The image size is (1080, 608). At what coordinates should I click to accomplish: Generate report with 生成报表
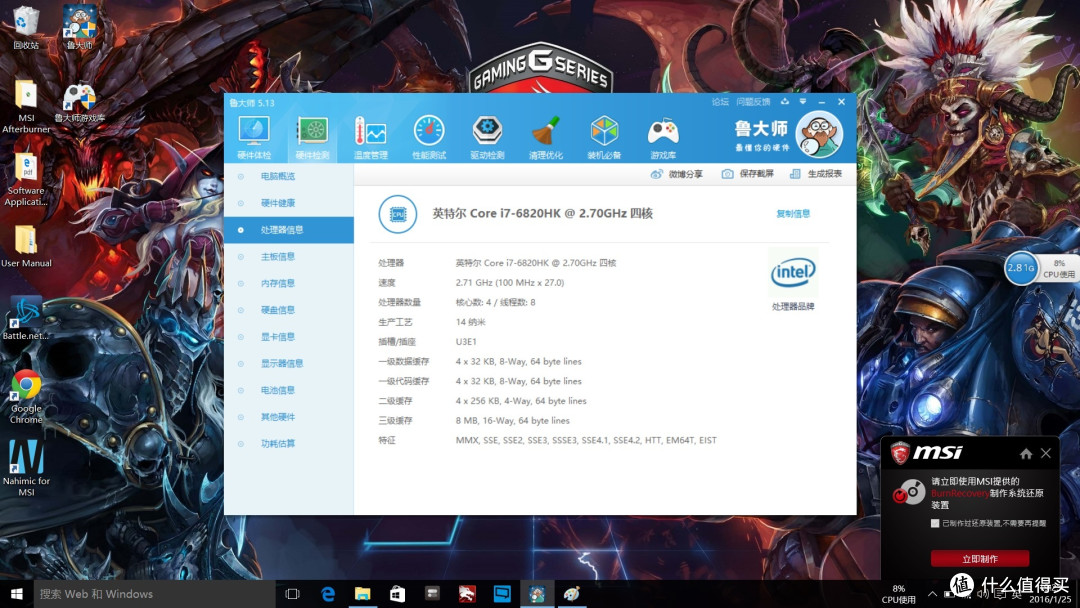click(x=816, y=174)
